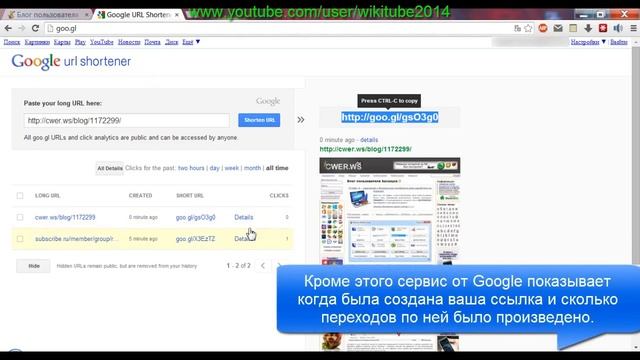This screenshot has width=640, height=360.
Task: Open the Chrome hamburger menu
Action: coord(633,28)
